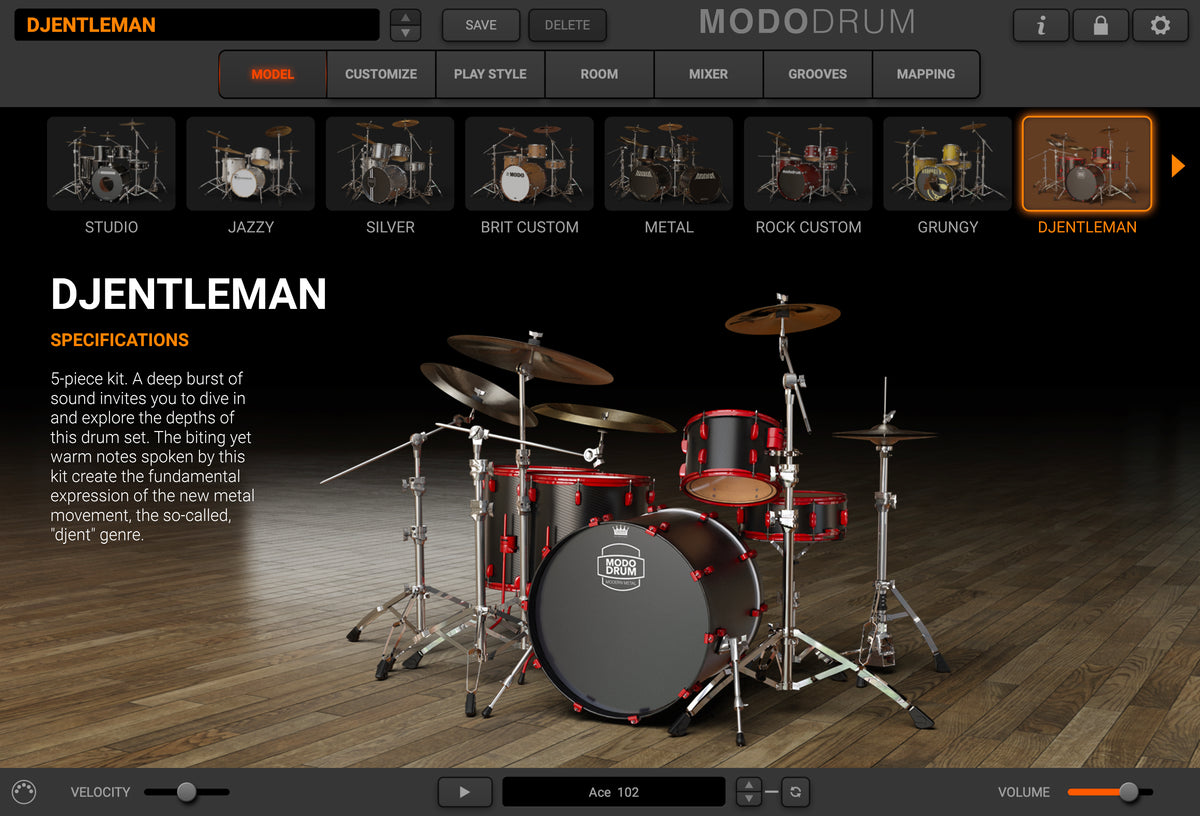This screenshot has width=1200, height=816.
Task: Click the SAVE button
Action: click(x=481, y=25)
